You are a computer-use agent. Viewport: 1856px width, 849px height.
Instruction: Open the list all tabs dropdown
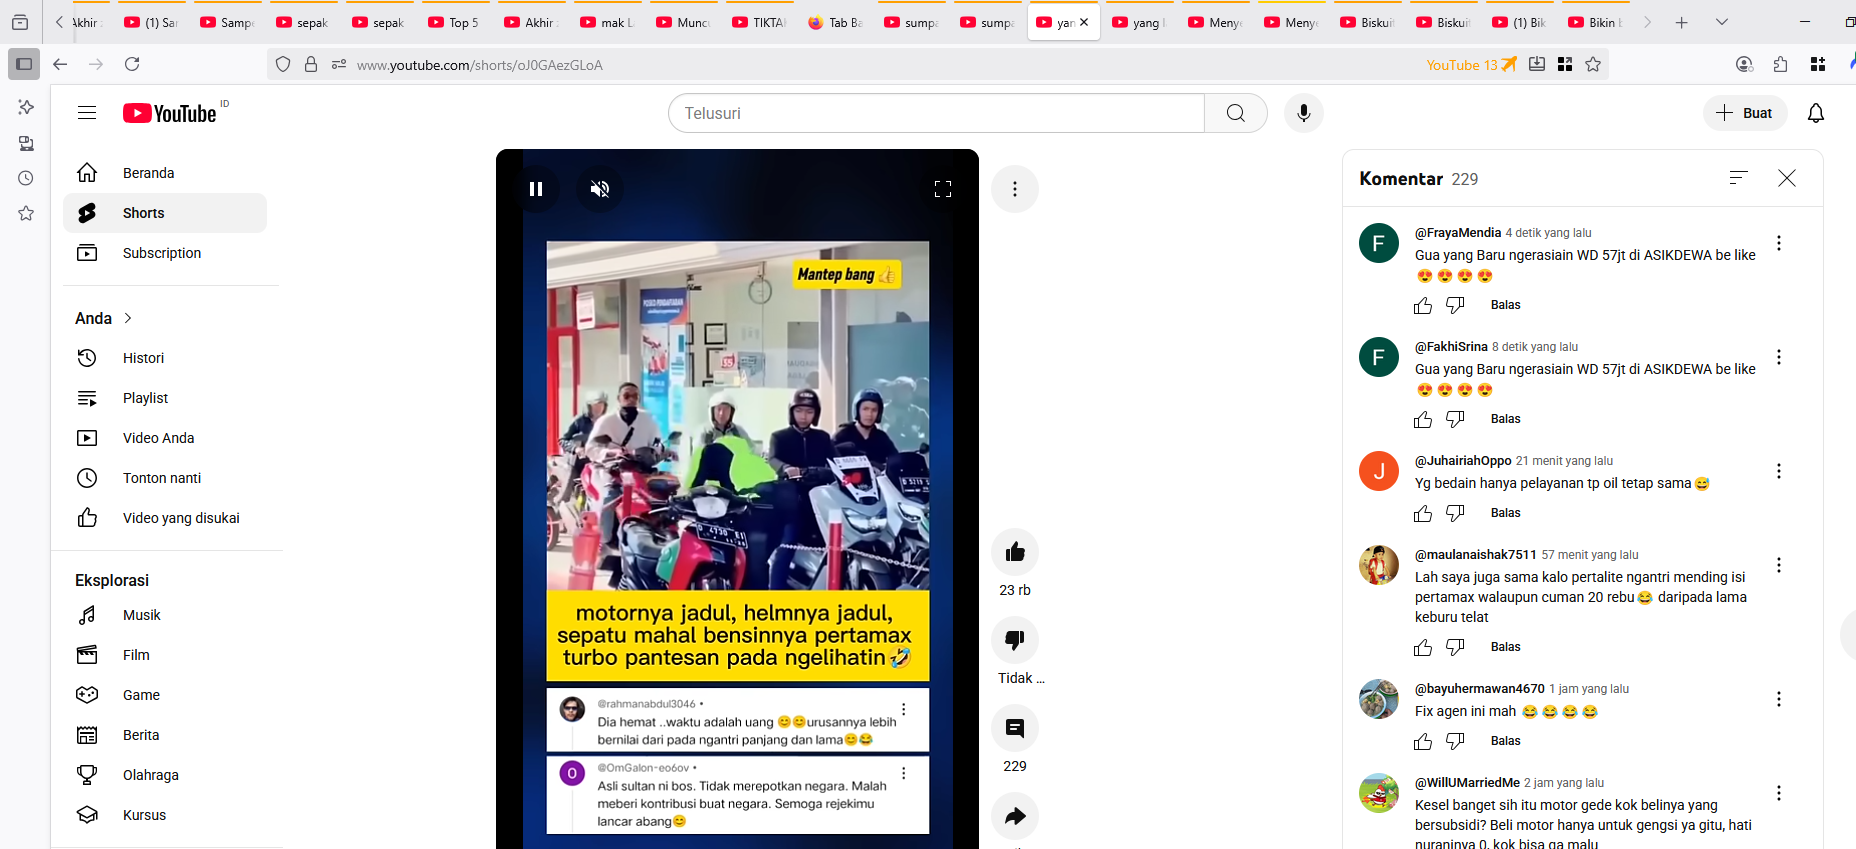point(1722,22)
